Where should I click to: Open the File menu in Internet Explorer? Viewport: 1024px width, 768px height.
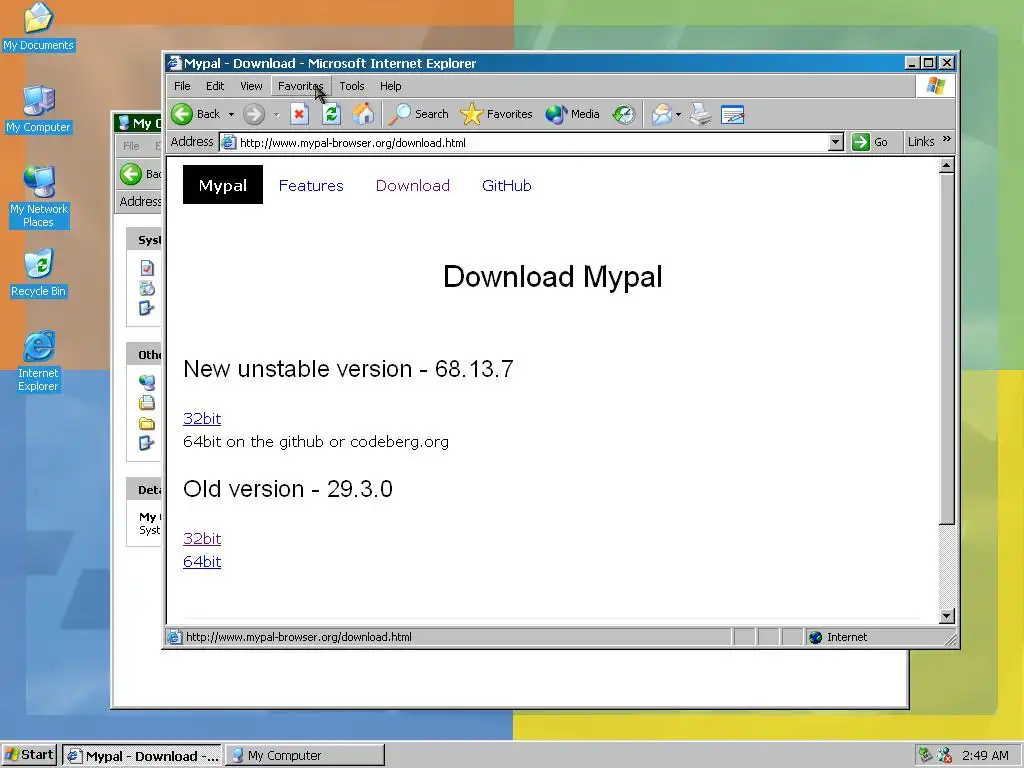(182, 86)
